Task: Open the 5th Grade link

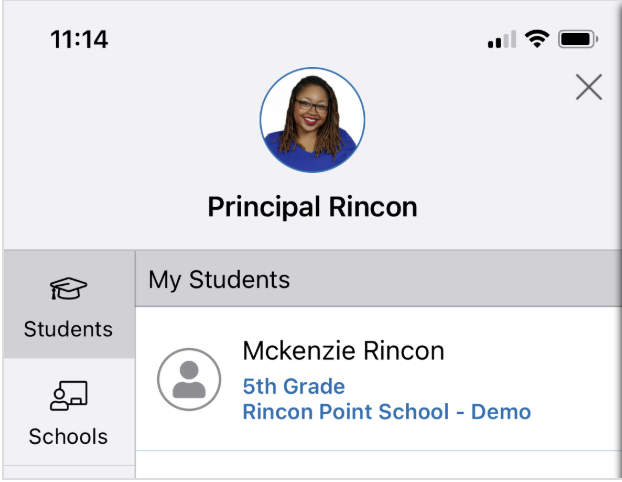Action: [294, 386]
